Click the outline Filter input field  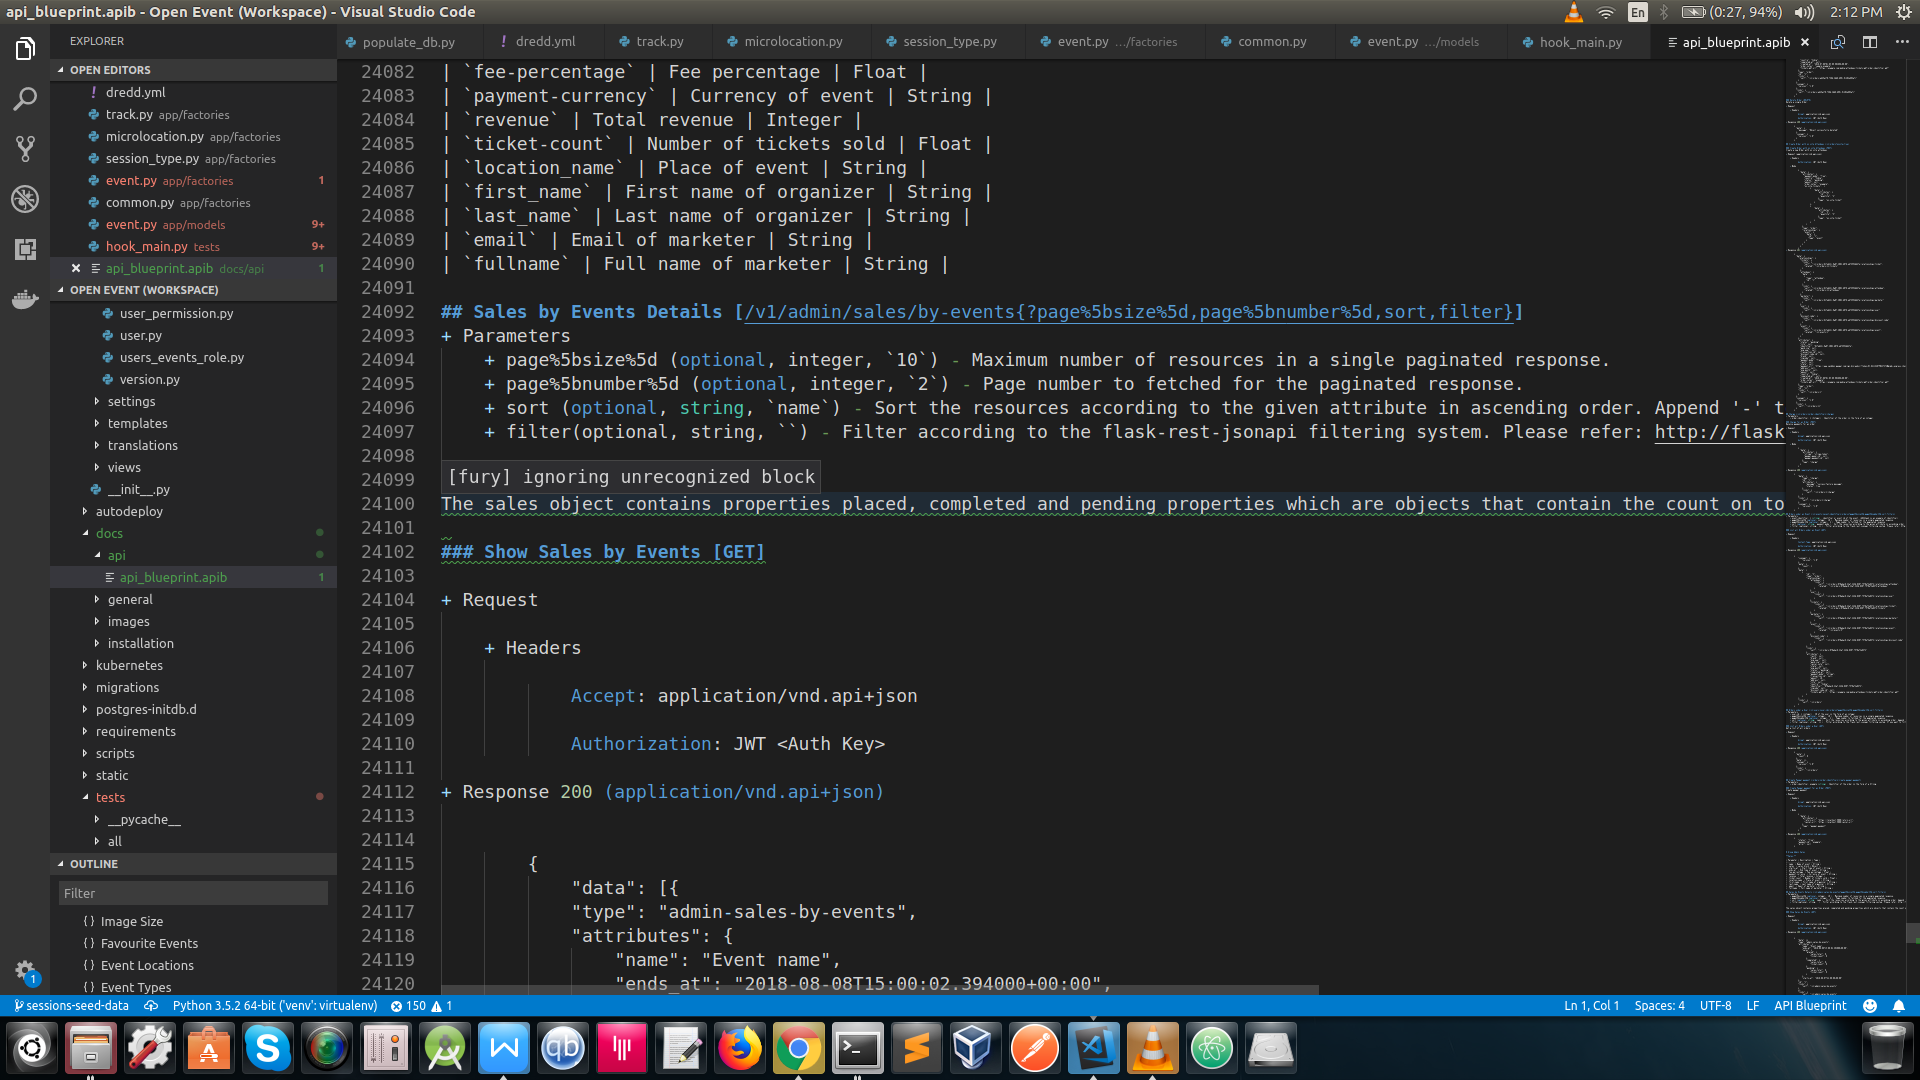pos(193,893)
